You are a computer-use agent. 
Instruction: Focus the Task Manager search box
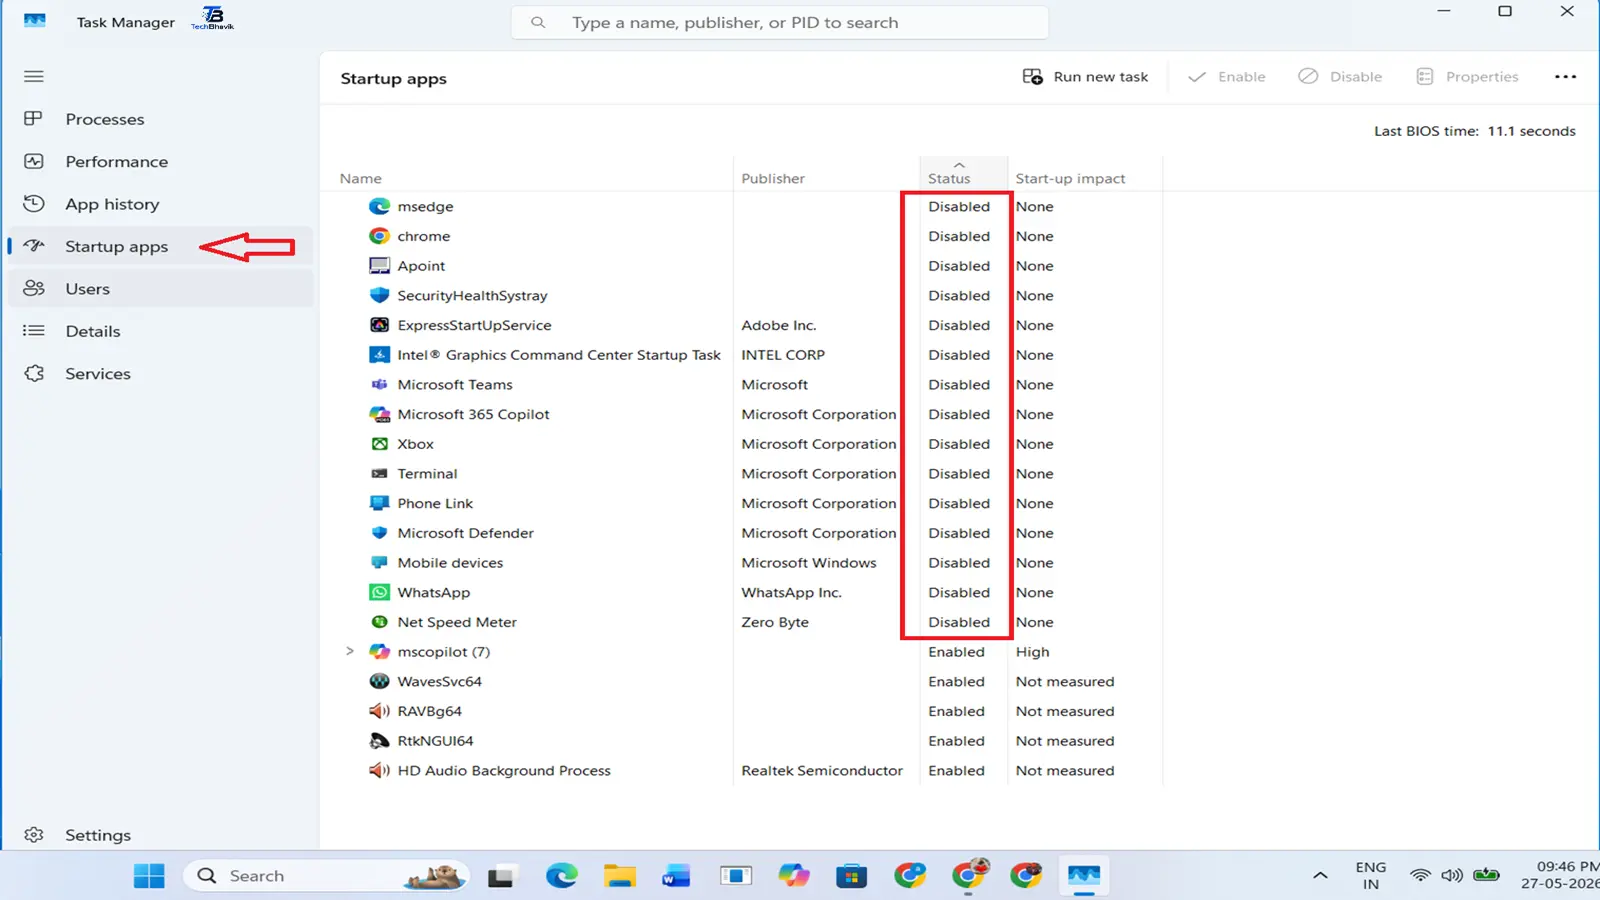pyautogui.click(x=780, y=22)
